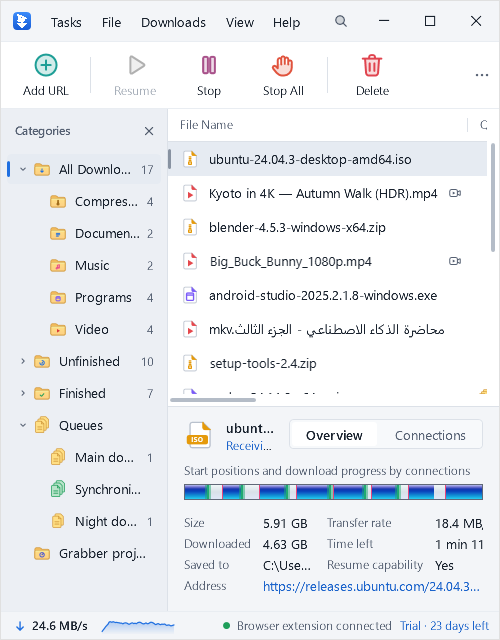The image size is (500, 640).
Task: Select Kyoto in 4K Autumn Walk file
Action: (x=327, y=193)
